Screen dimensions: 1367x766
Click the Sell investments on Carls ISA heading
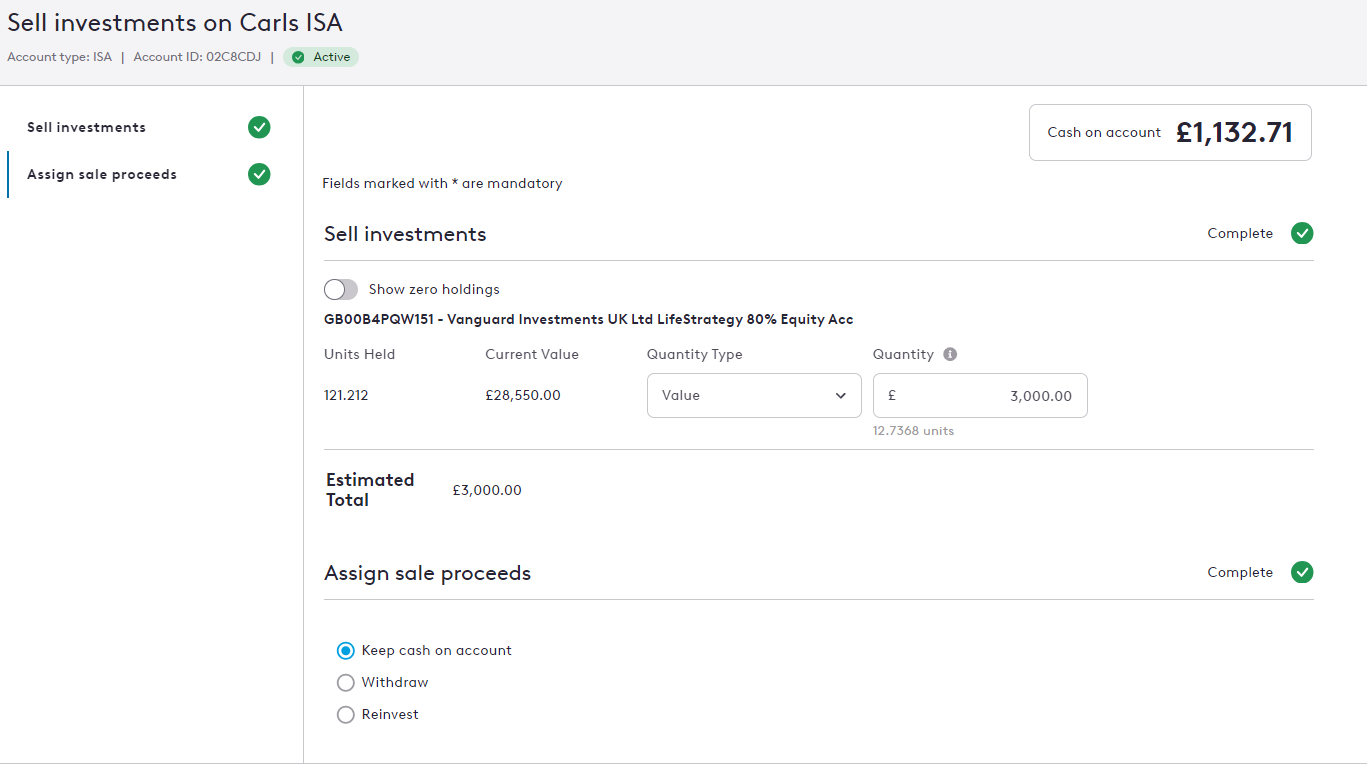click(x=175, y=22)
